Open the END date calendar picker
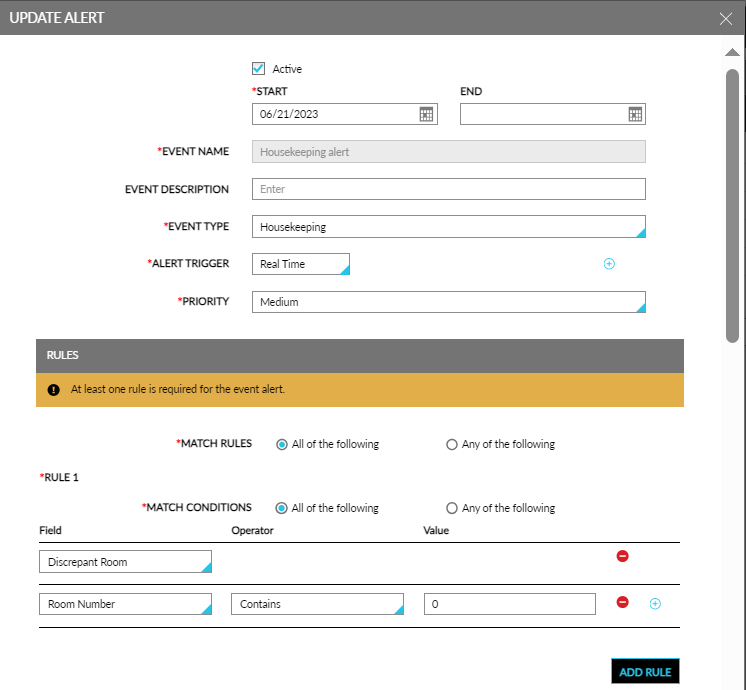746x690 pixels. coord(635,114)
